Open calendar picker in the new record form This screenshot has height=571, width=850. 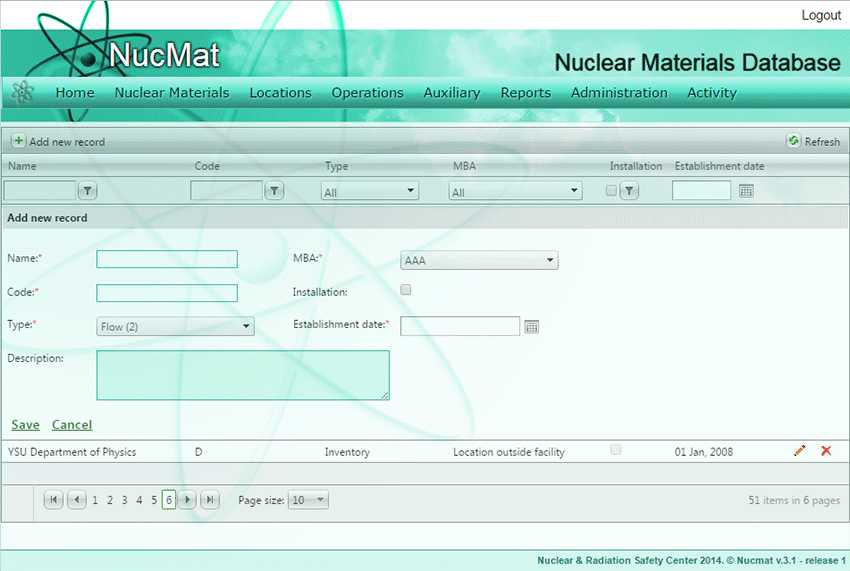pos(532,326)
